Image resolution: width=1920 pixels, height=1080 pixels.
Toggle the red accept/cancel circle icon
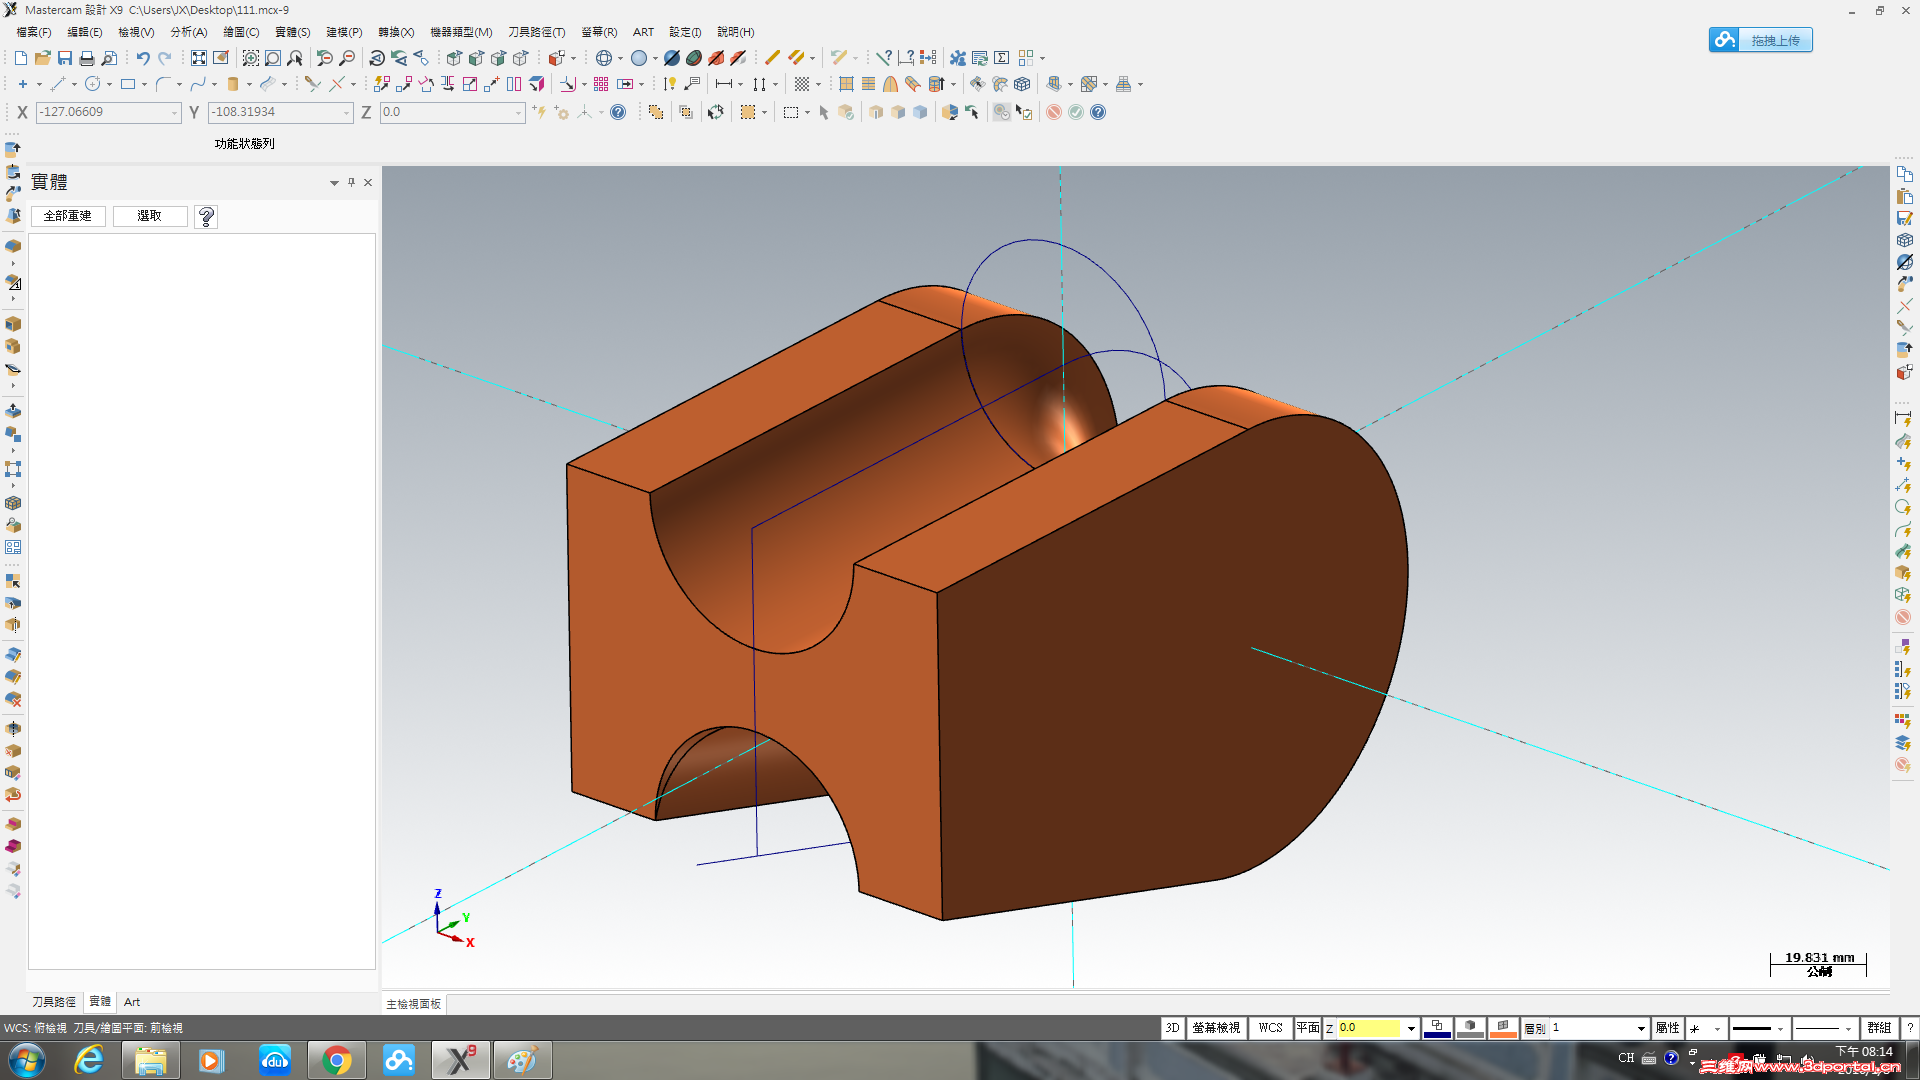[x=1054, y=112]
